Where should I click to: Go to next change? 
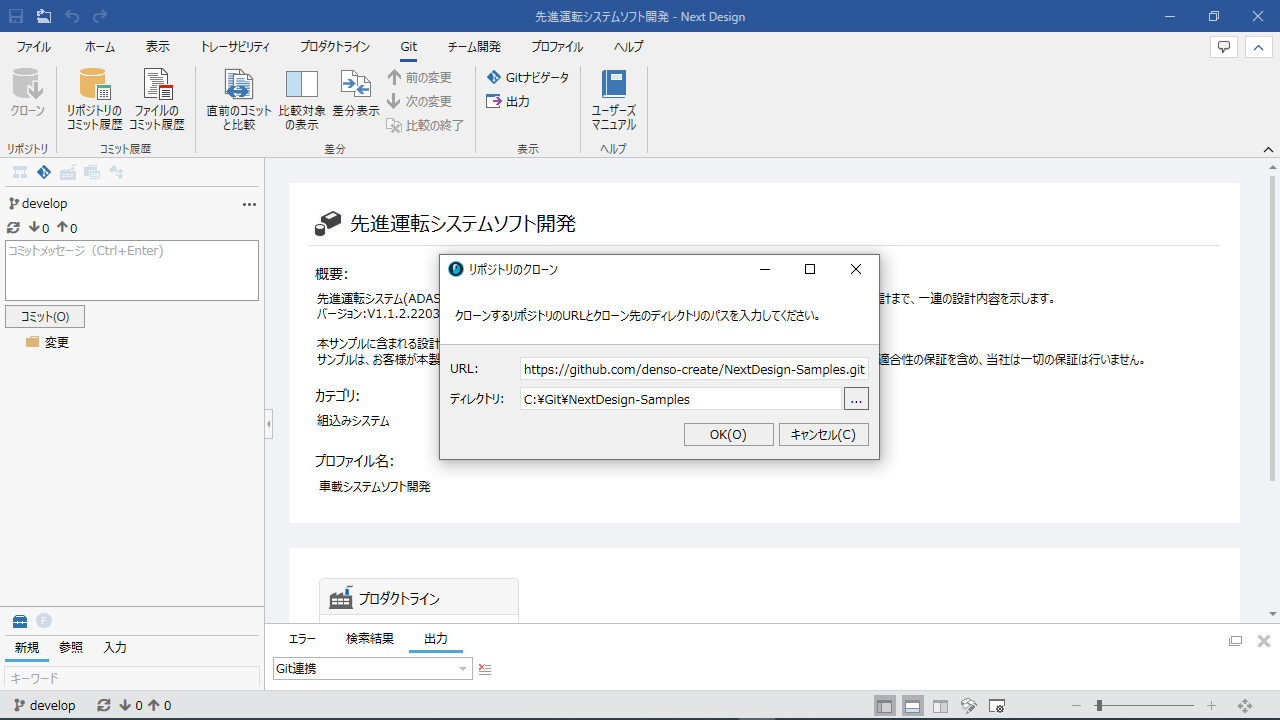(x=420, y=101)
